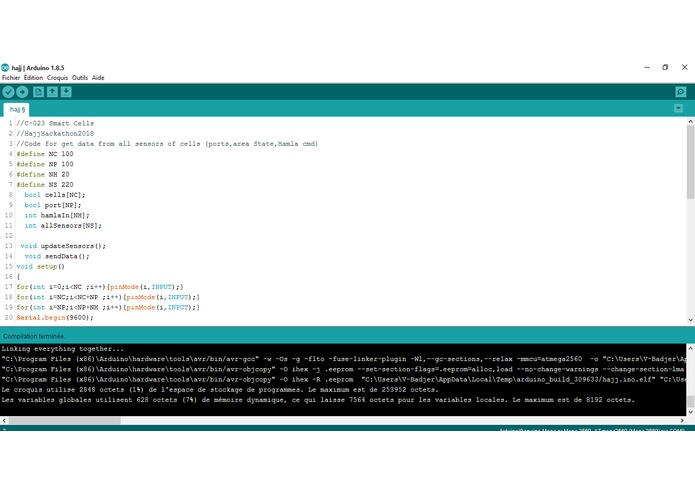Select the hajj sketch tab
This screenshot has width=695, height=494.
point(17,109)
